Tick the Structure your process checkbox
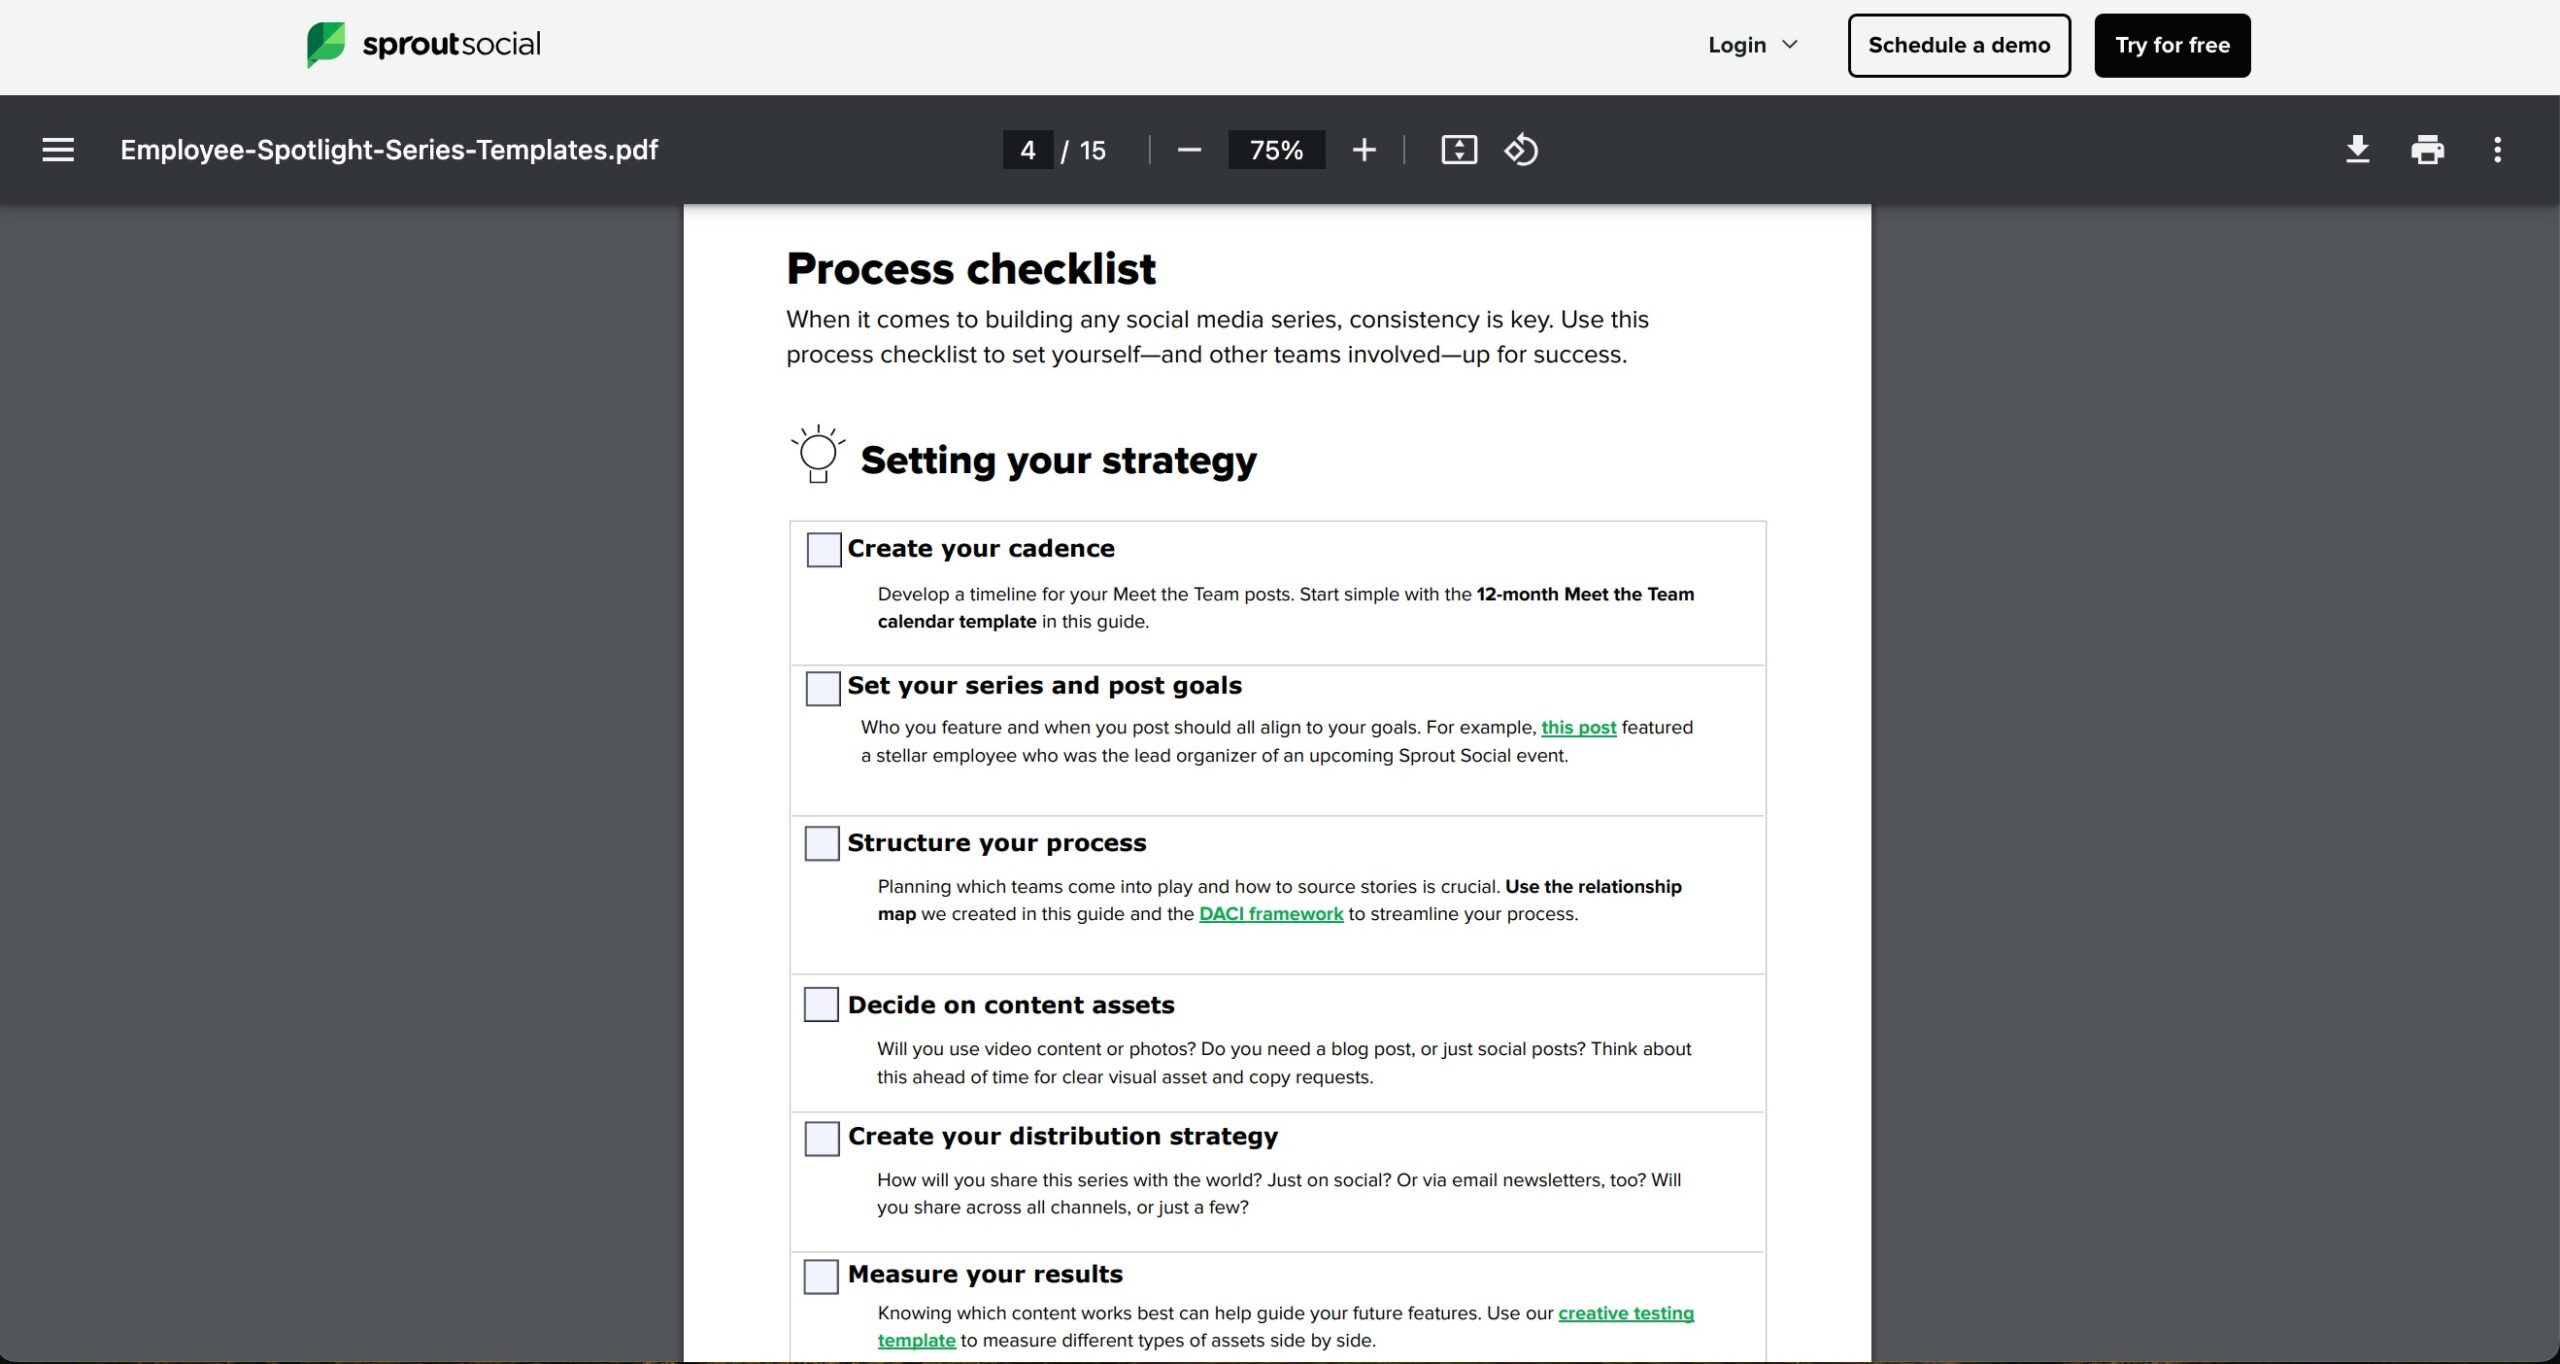This screenshot has height=1364, width=2560. (822, 843)
